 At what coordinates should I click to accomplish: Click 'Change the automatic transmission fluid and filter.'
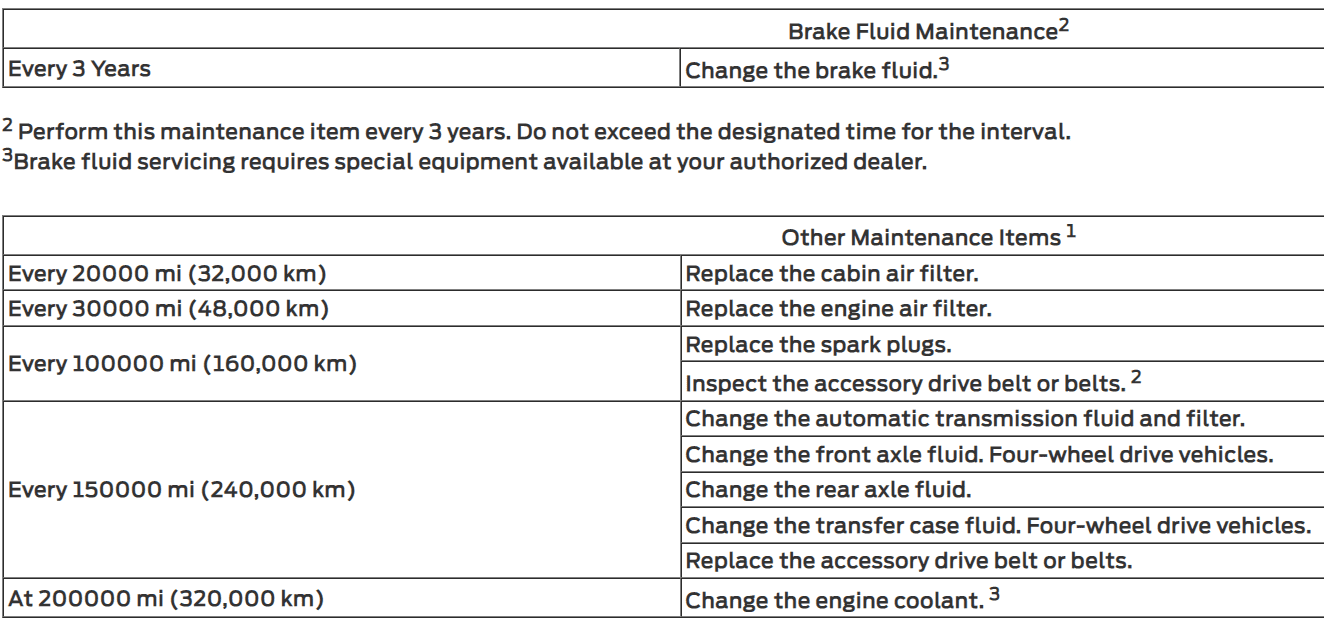(964, 418)
